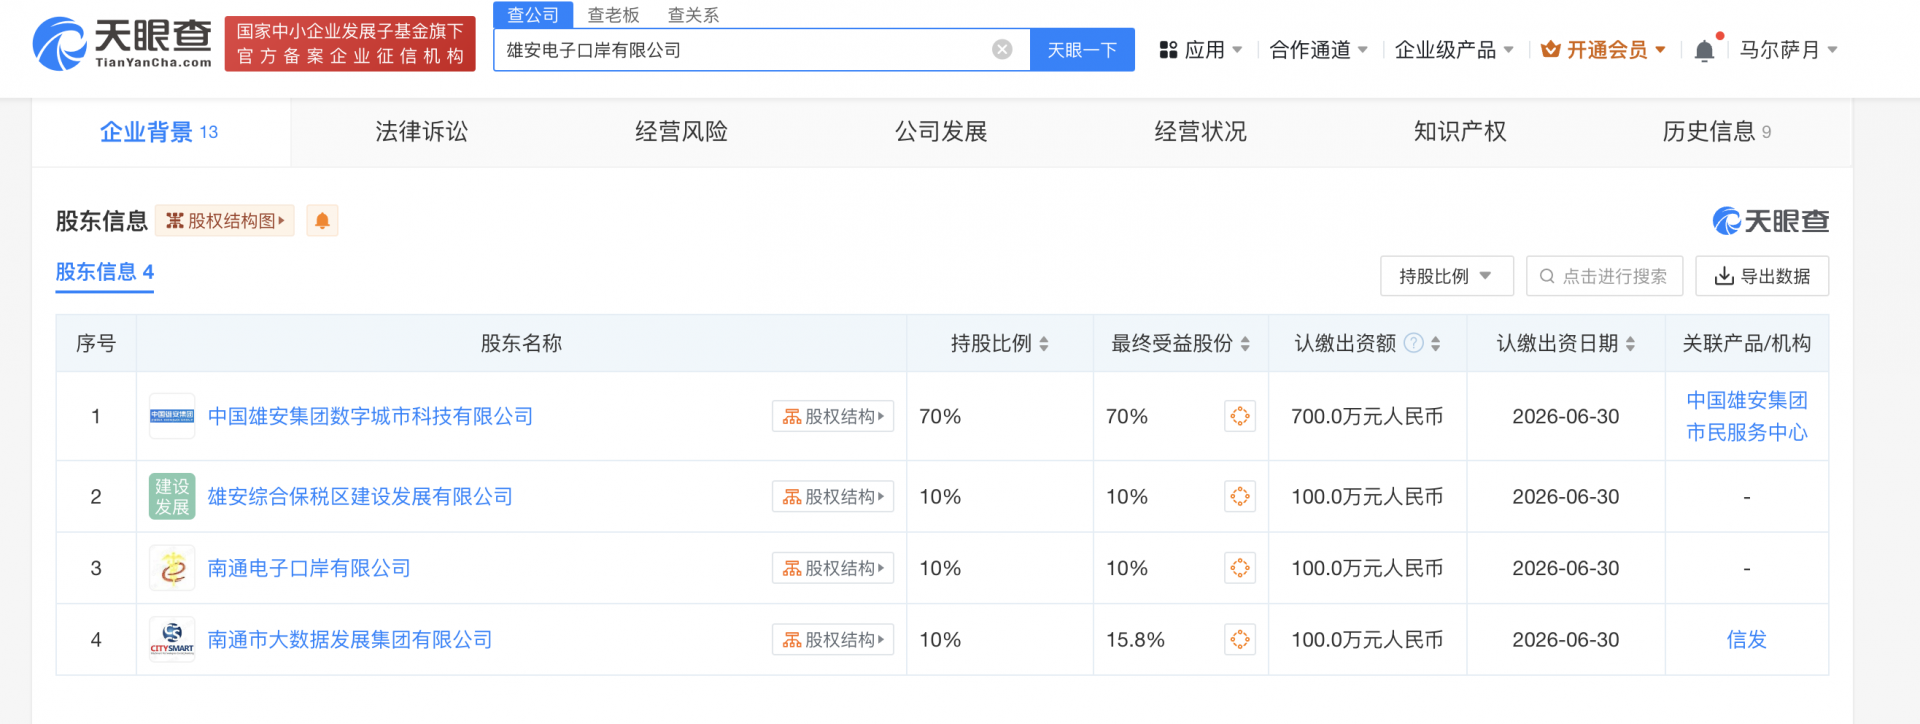The width and height of the screenshot is (1920, 724).
Task: Click the TianYanCha home logo
Action: pyautogui.click(x=122, y=45)
